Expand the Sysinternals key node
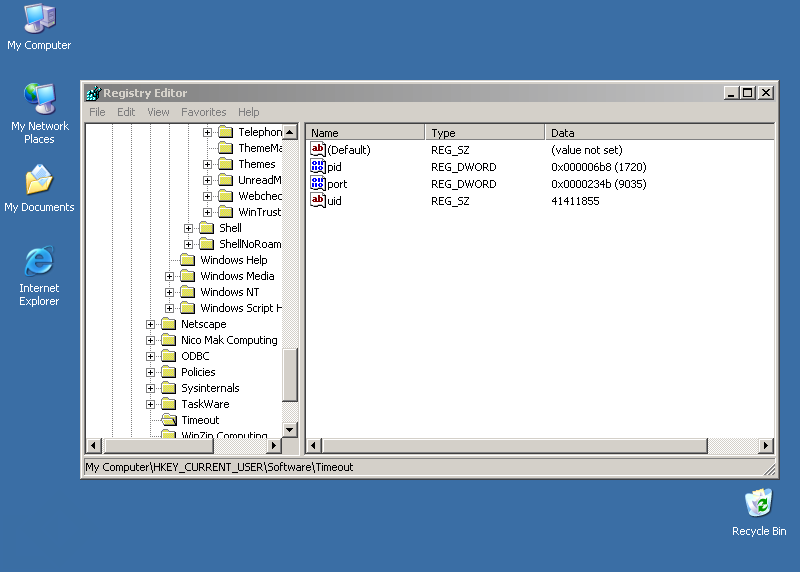The width and height of the screenshot is (800, 572). pyautogui.click(x=151, y=388)
